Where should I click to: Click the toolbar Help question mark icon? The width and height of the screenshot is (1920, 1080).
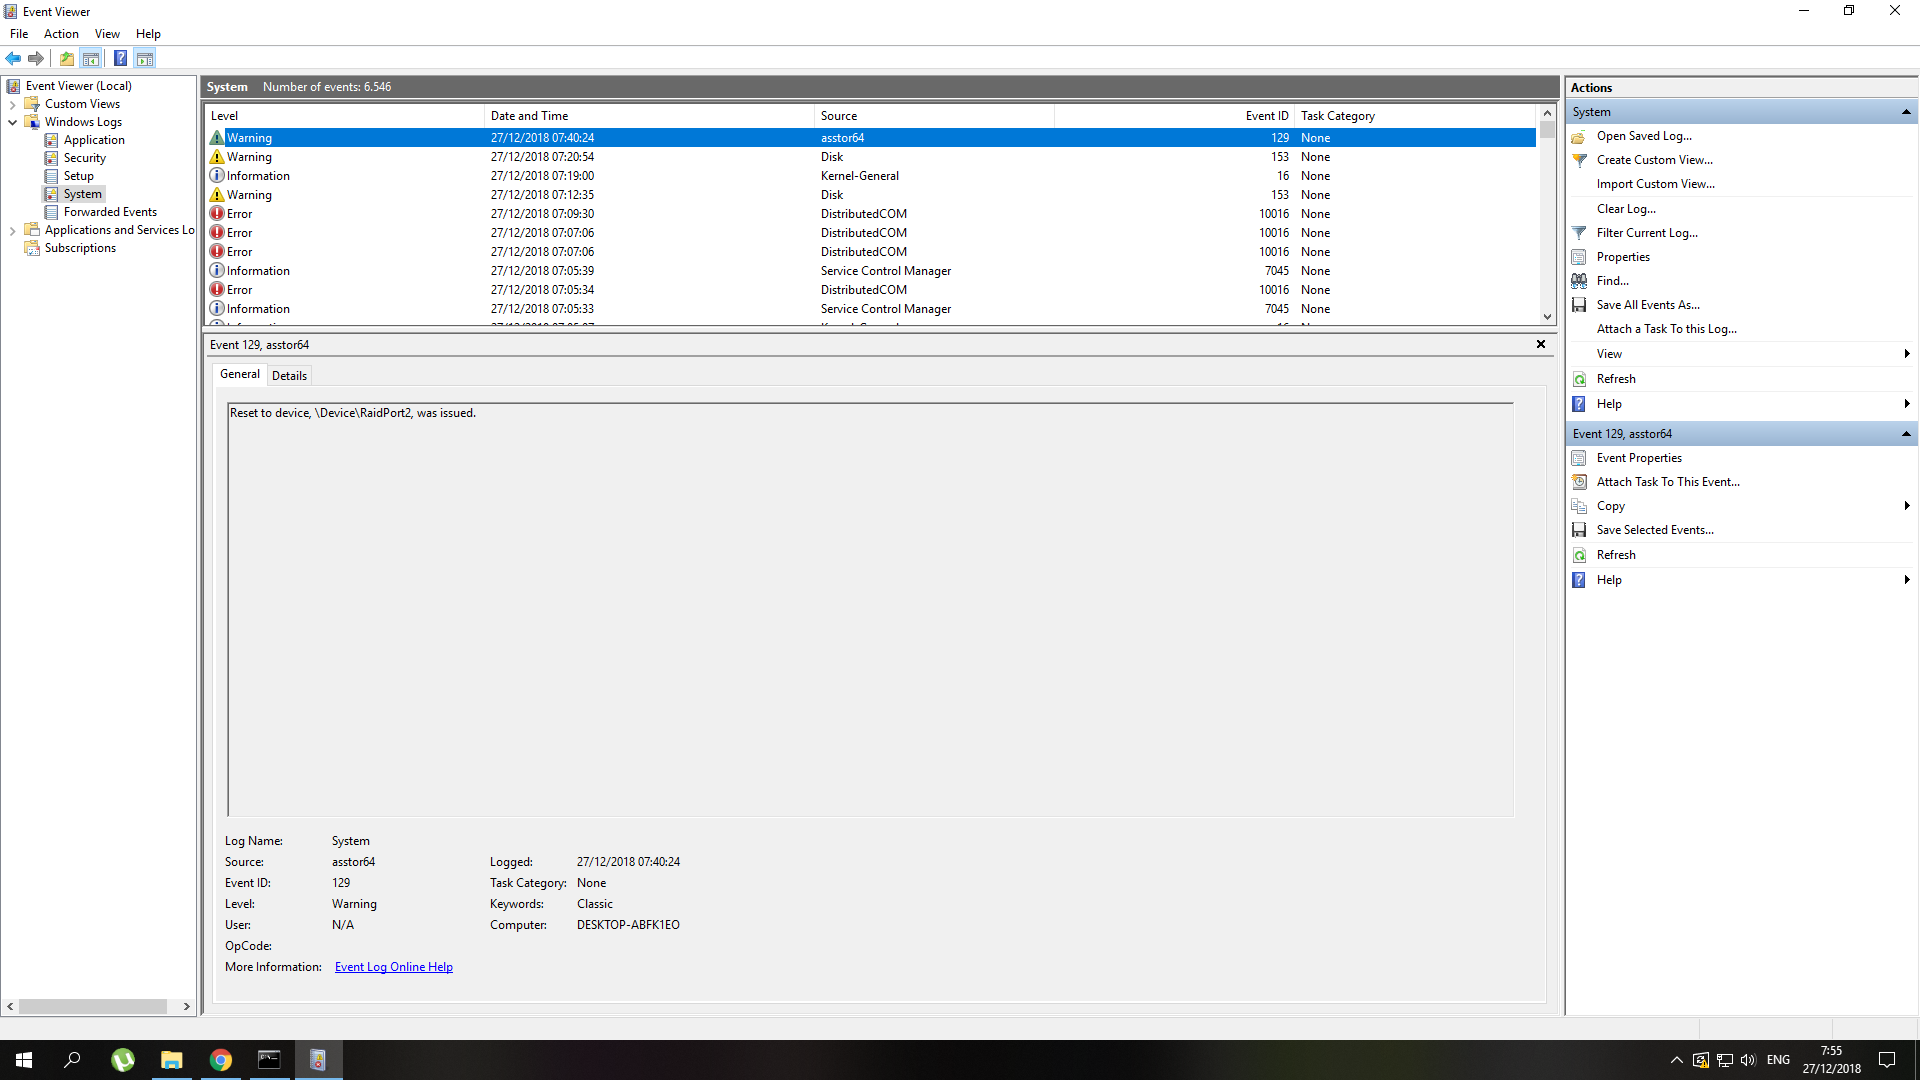[x=120, y=58]
